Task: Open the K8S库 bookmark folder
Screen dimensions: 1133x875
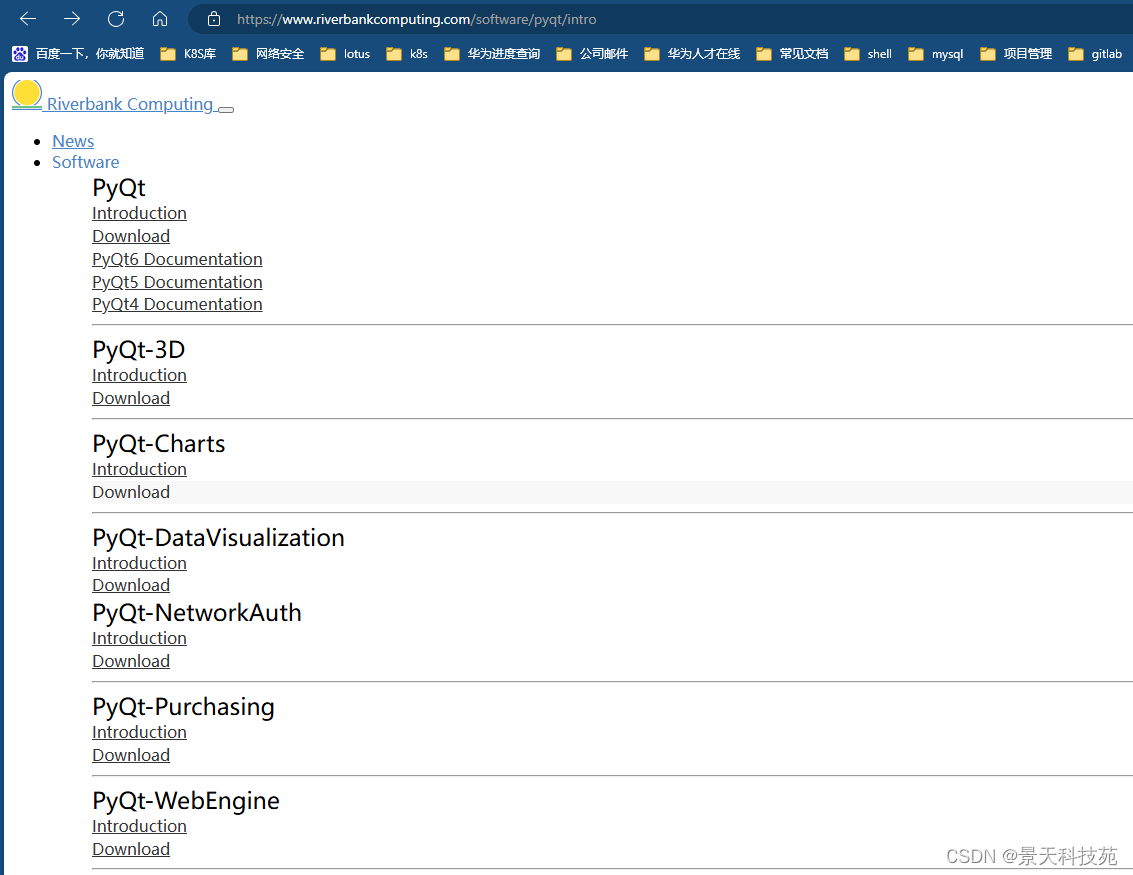Action: [188, 53]
